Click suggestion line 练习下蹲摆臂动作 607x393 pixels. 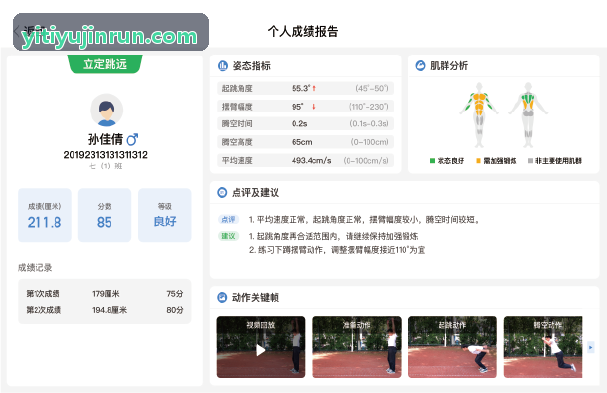click(337, 250)
